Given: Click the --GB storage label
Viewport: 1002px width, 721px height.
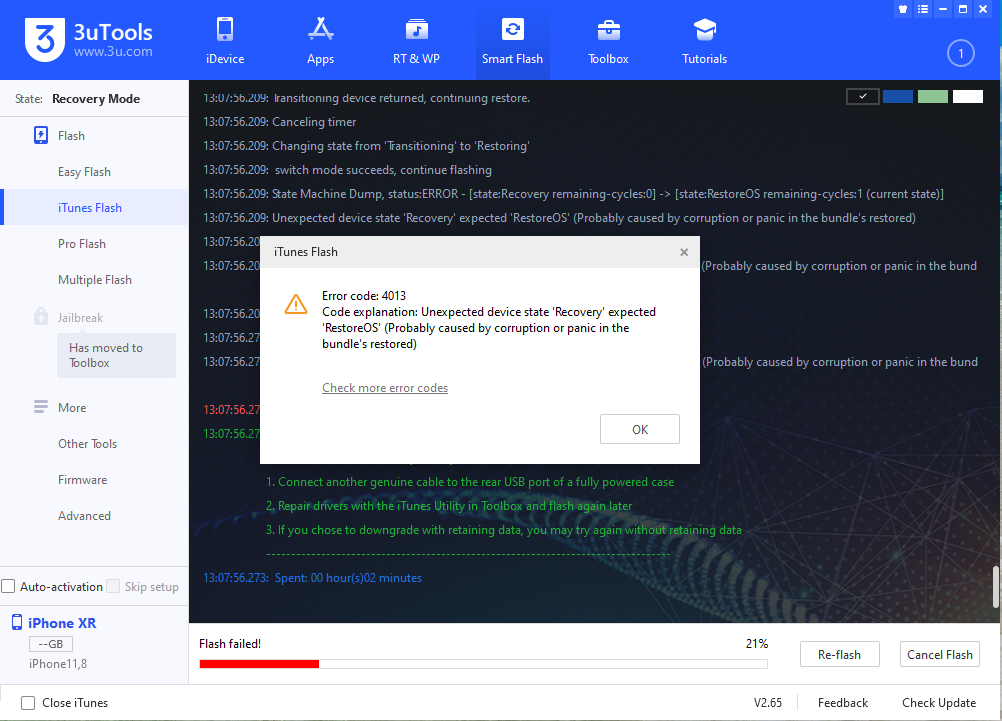Looking at the screenshot, I should (x=50, y=644).
